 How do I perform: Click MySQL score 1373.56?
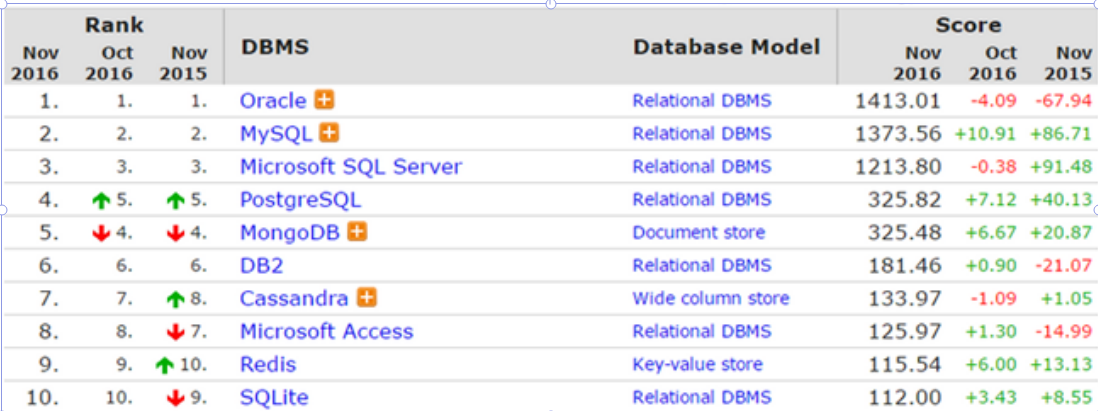click(898, 134)
